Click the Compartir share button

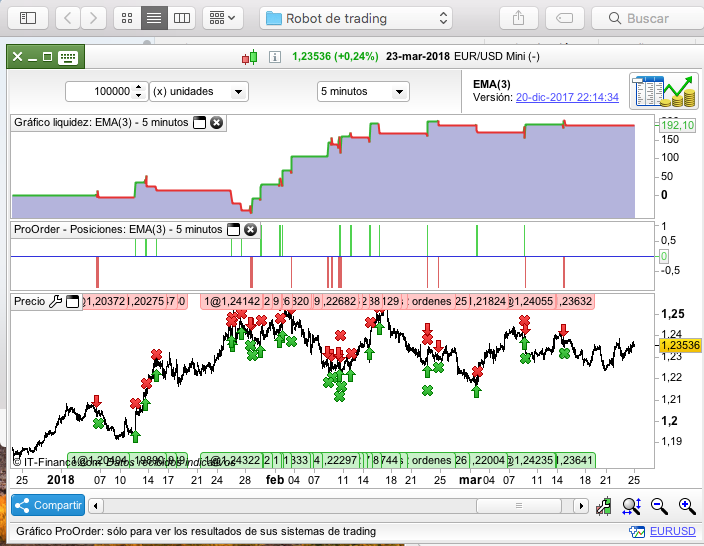pyautogui.click(x=47, y=506)
